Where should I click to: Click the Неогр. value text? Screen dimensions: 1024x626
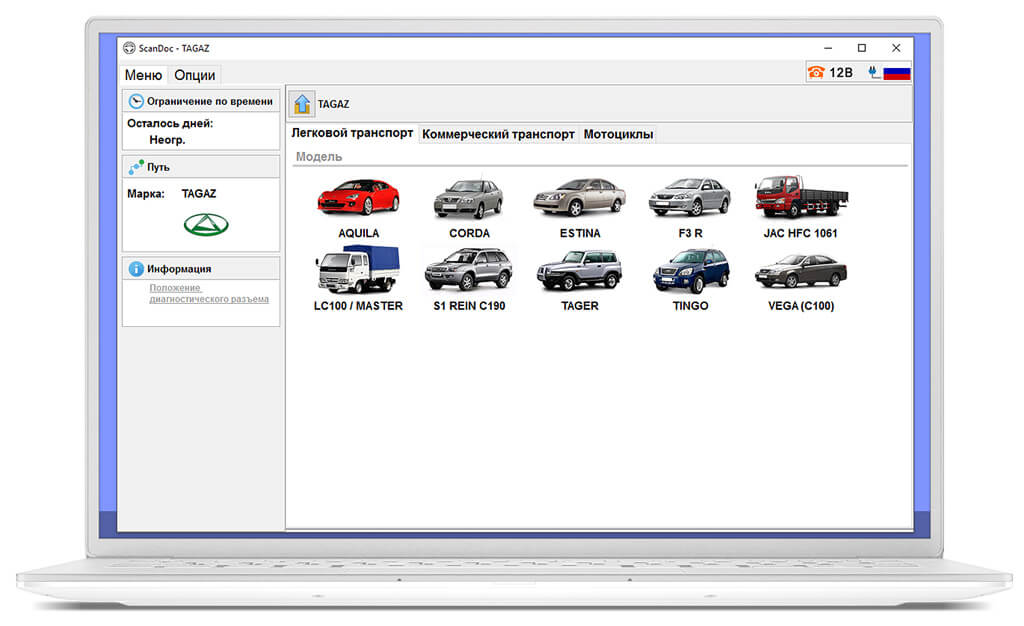click(x=167, y=140)
